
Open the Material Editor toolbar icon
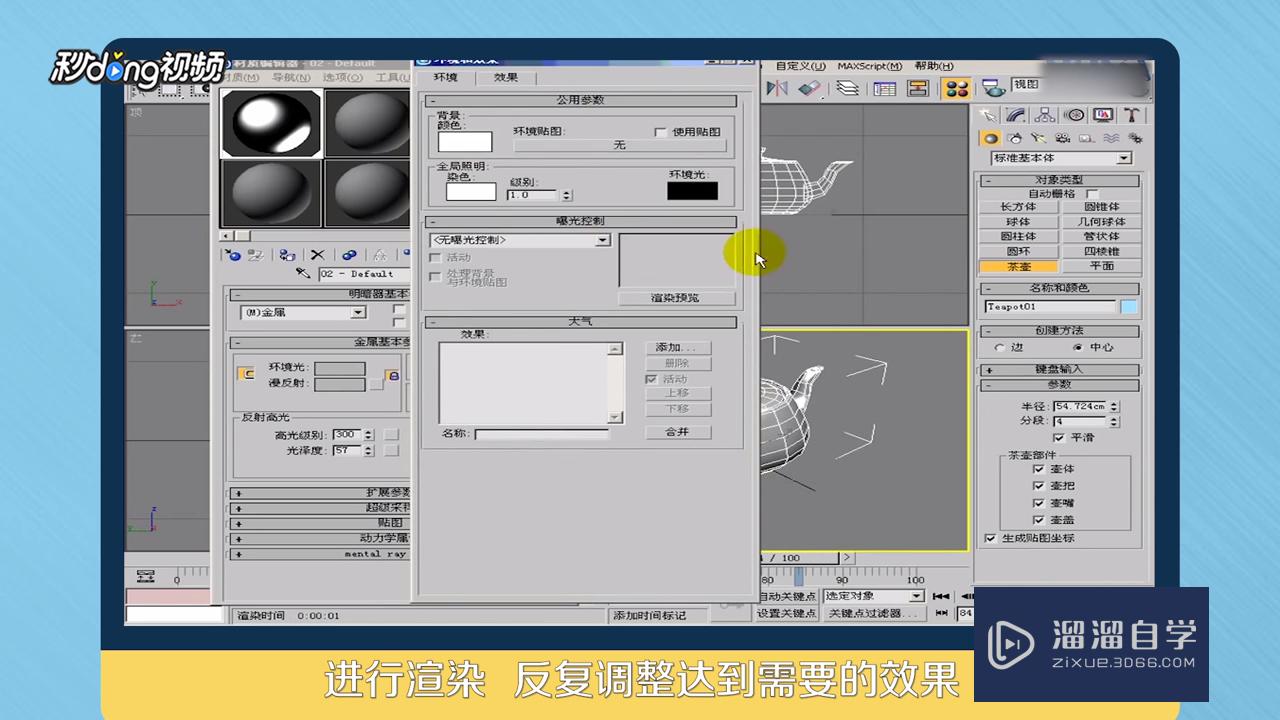[956, 88]
